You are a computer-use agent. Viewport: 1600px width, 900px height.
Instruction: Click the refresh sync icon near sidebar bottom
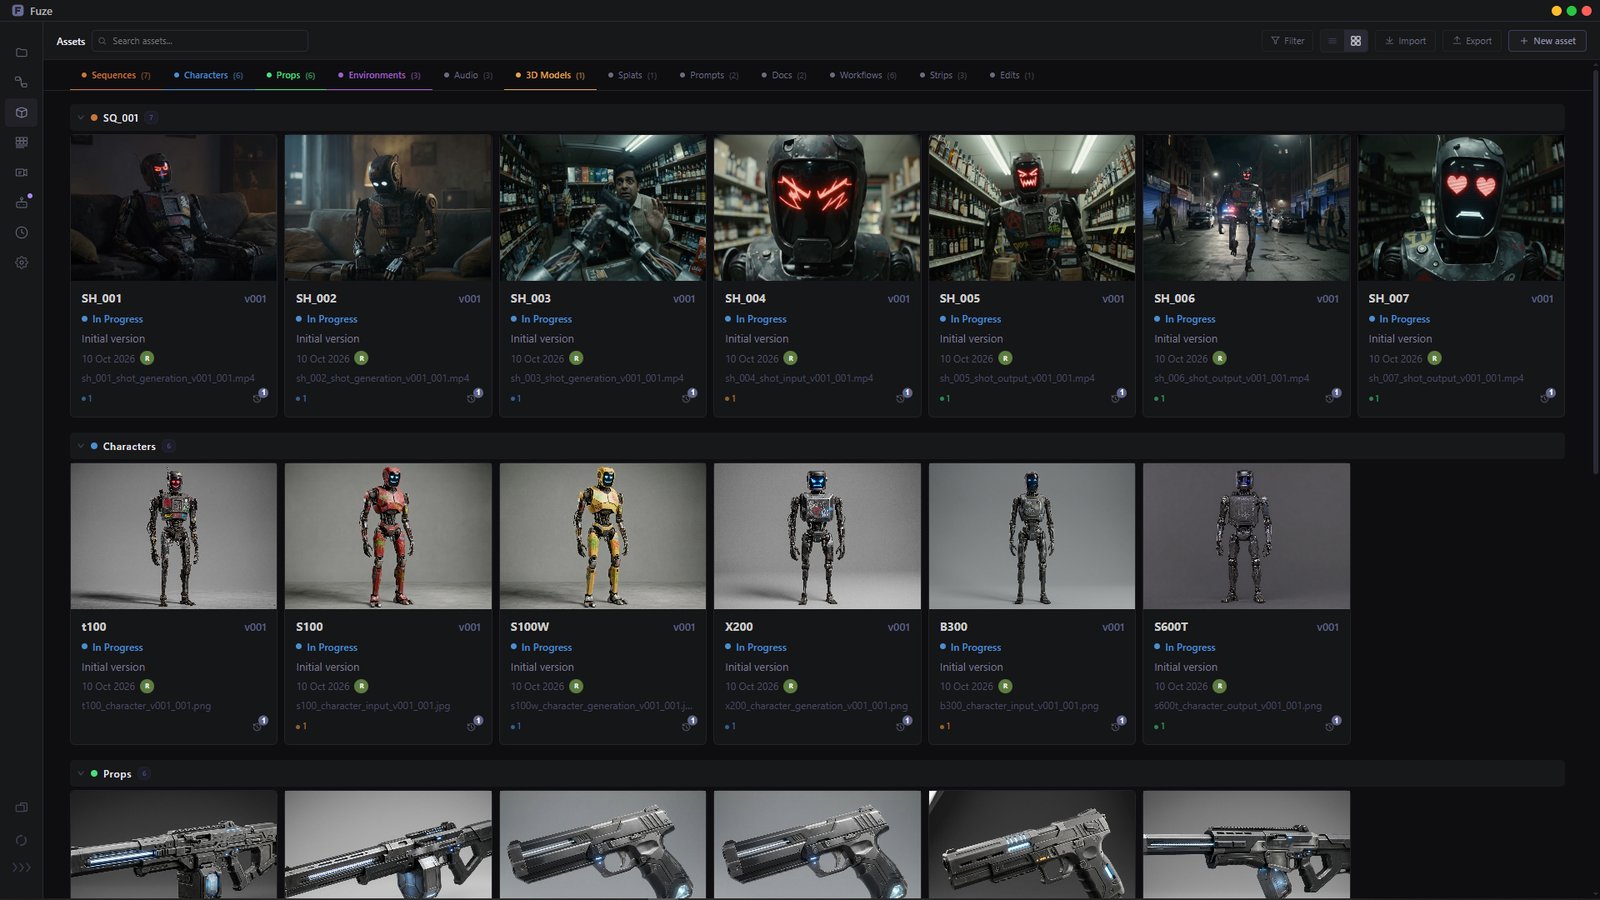[21, 840]
